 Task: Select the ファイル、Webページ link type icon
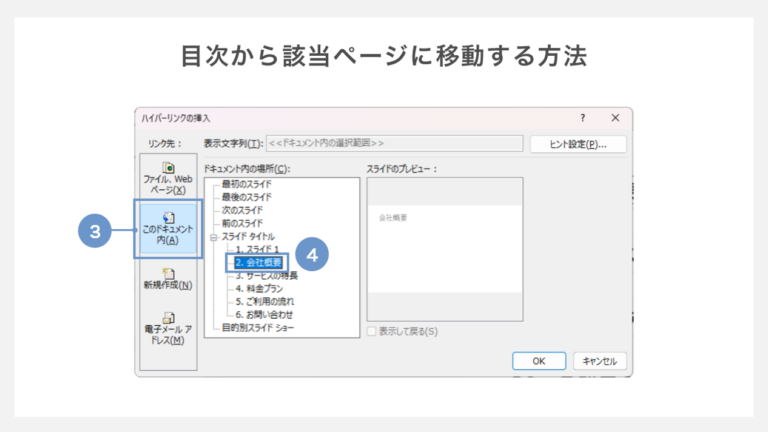168,168
